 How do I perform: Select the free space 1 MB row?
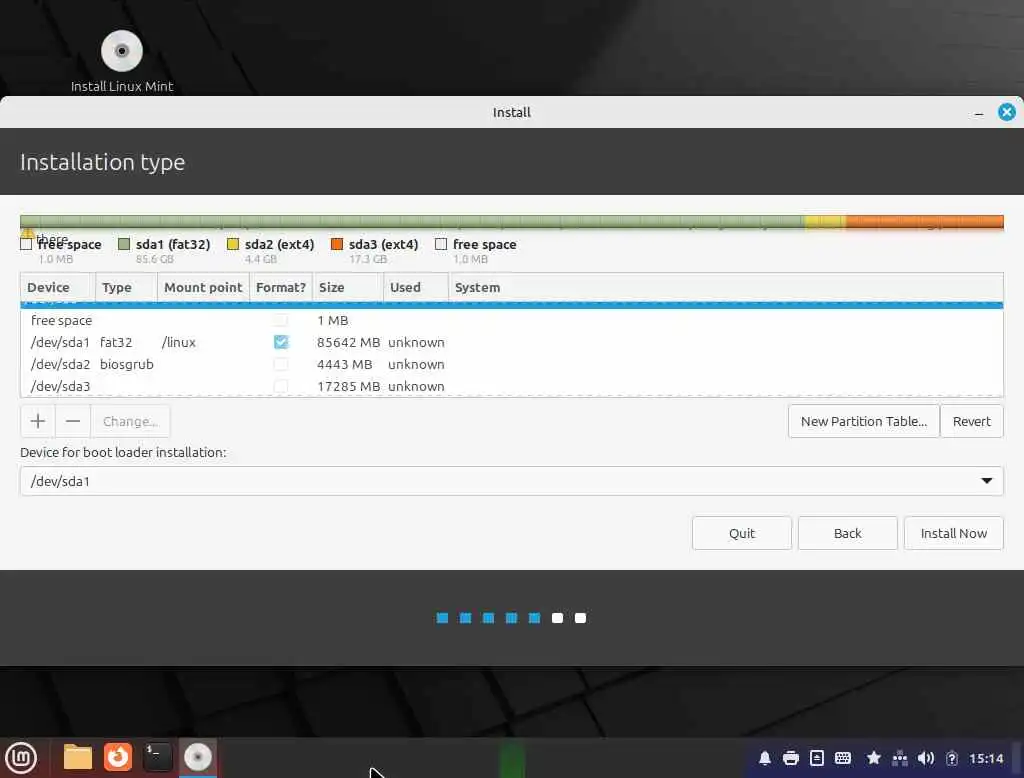(x=511, y=320)
